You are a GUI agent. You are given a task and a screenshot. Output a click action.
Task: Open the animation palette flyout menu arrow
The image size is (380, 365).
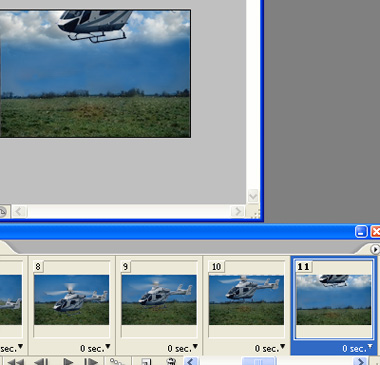click(375, 249)
